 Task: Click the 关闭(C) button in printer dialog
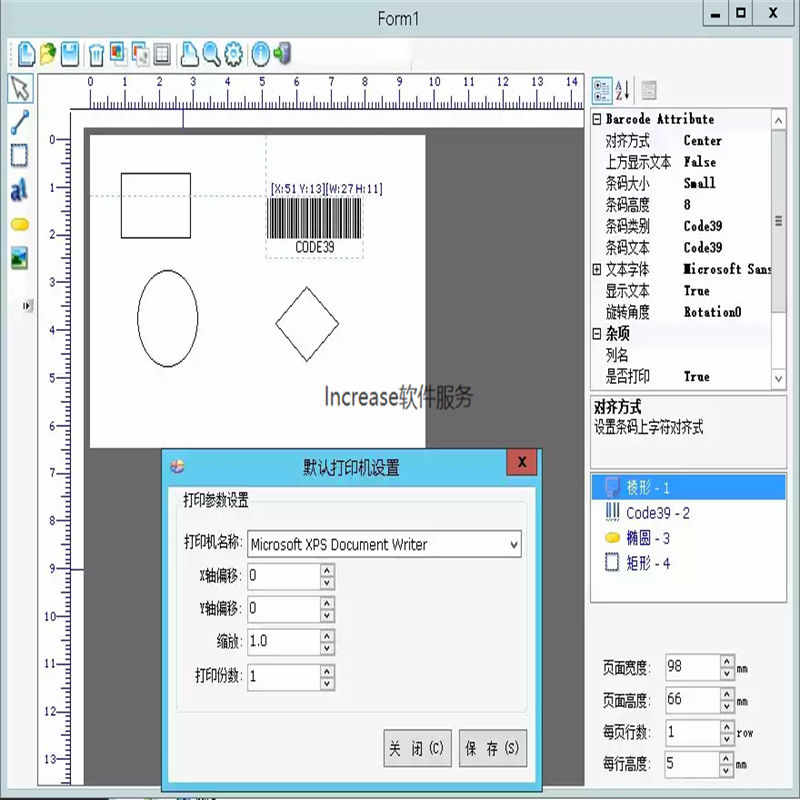[417, 748]
